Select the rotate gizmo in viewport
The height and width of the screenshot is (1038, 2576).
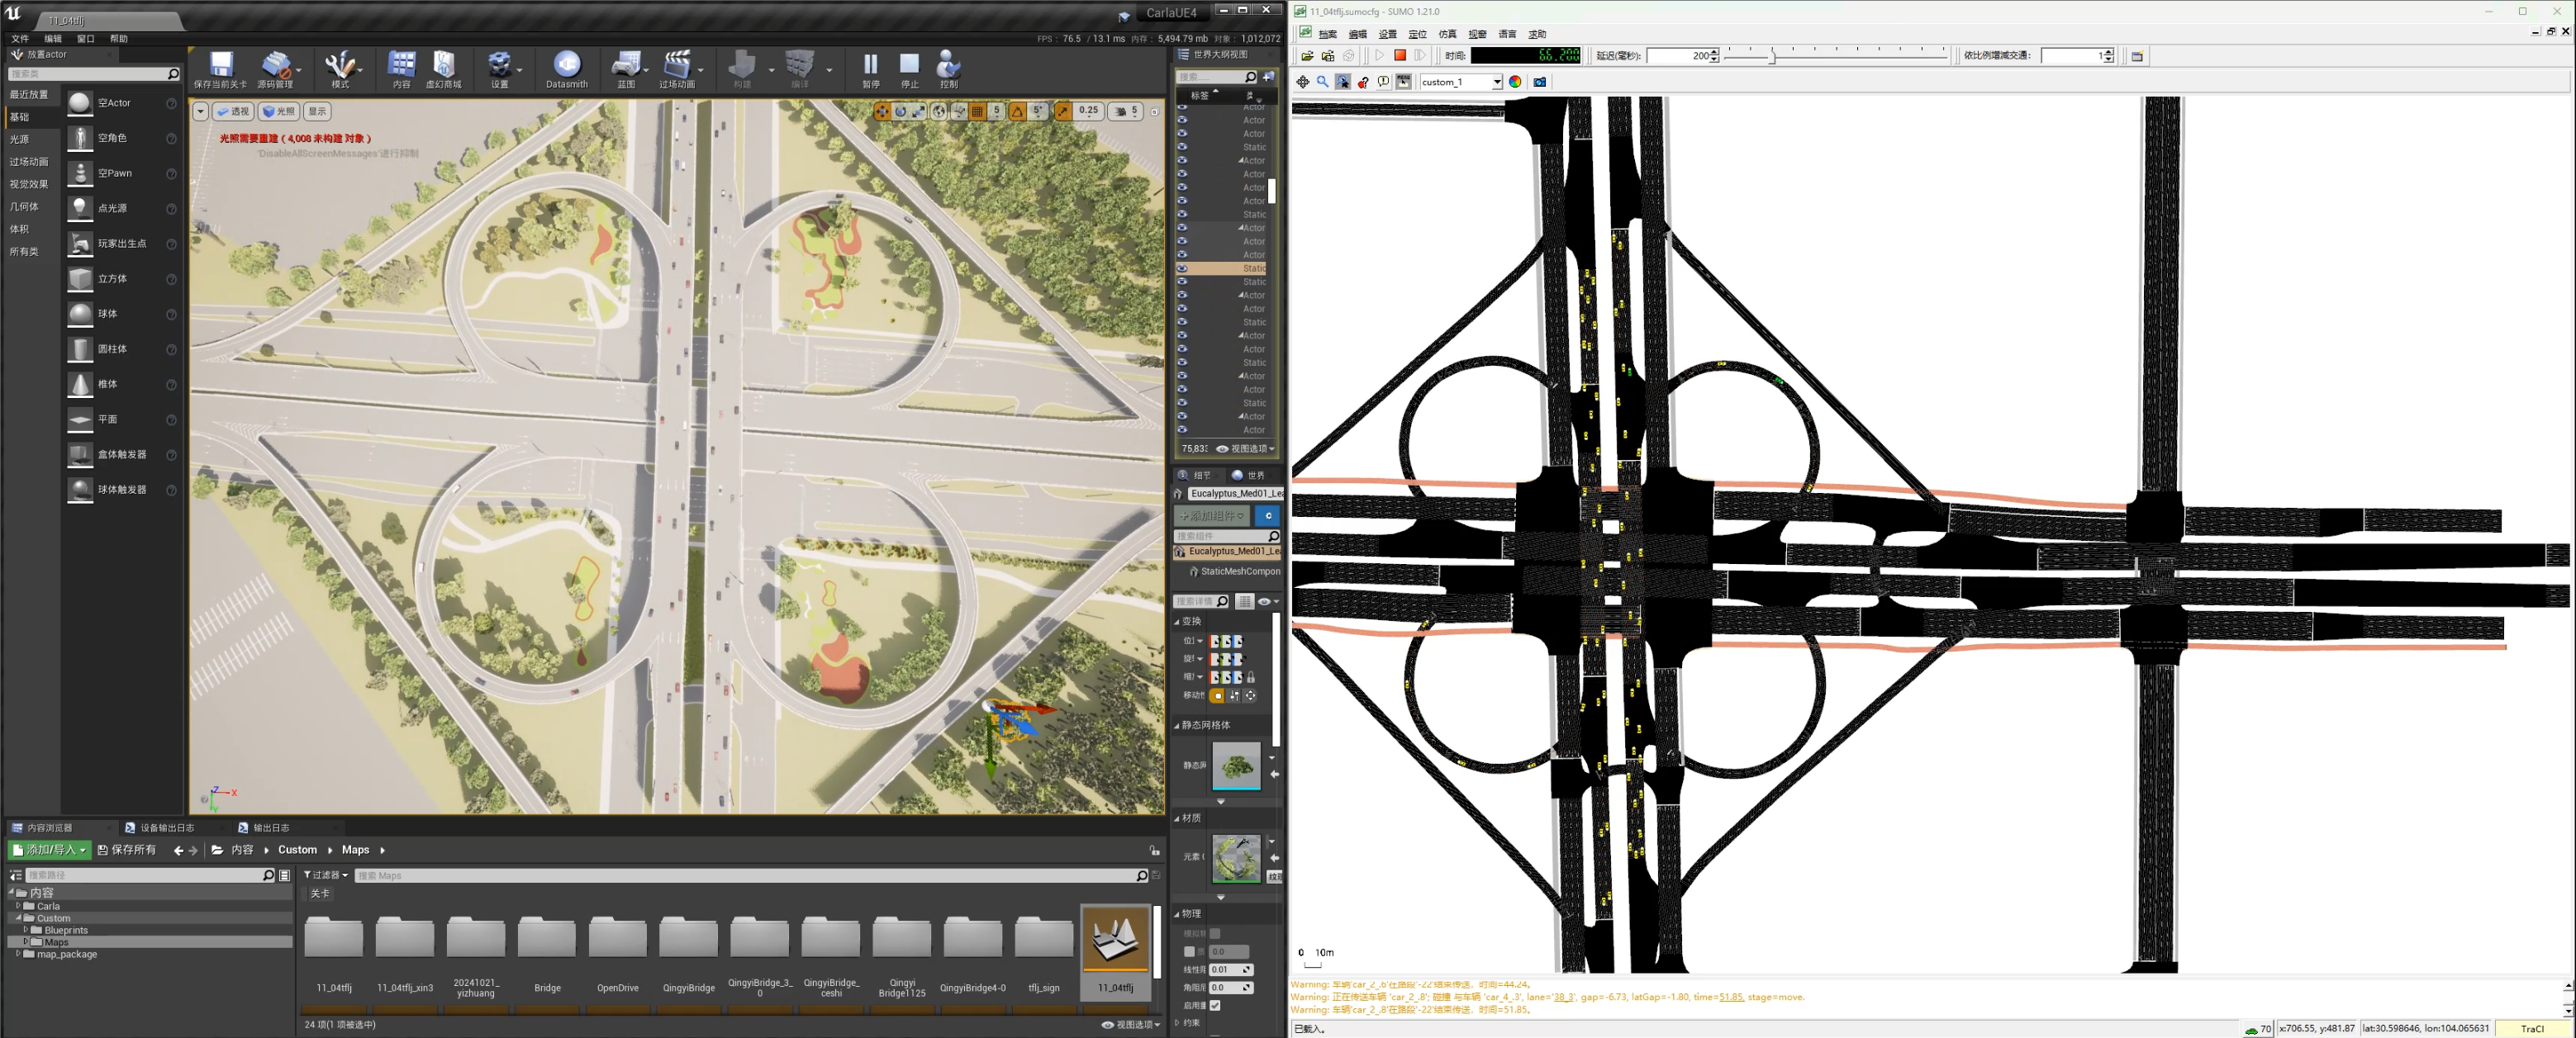(901, 111)
